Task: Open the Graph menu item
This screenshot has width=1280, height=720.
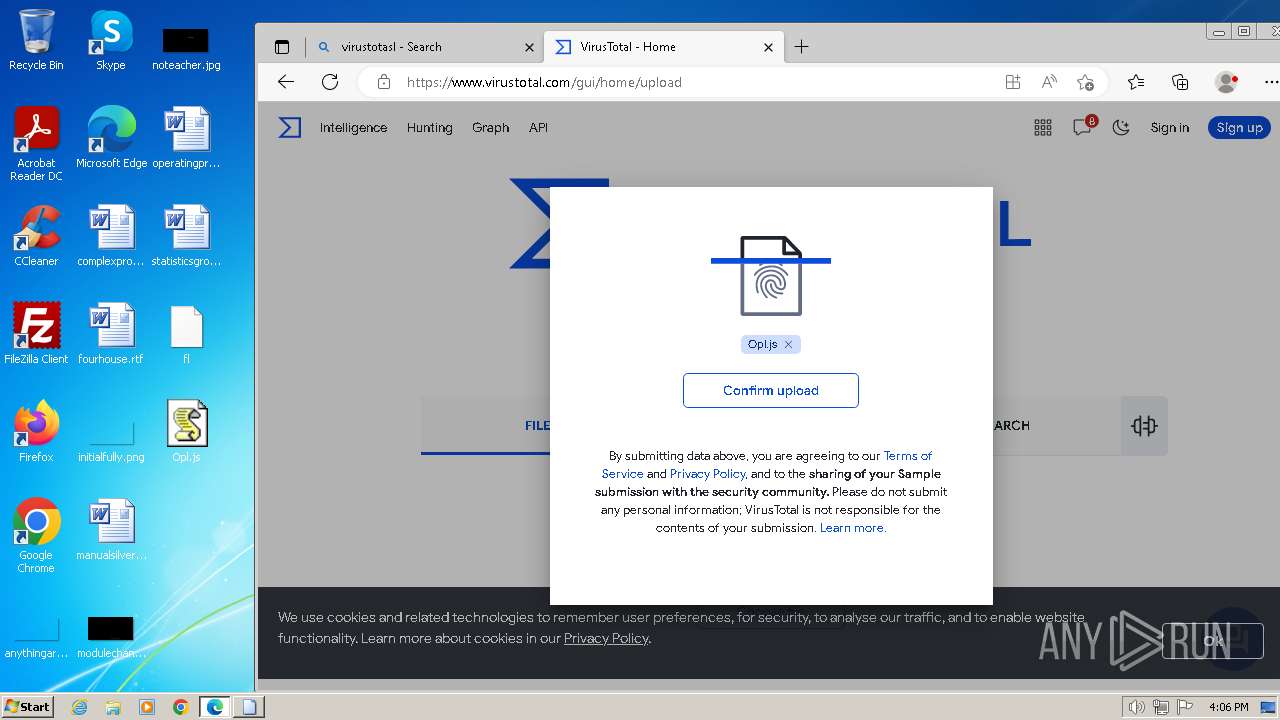Action: pyautogui.click(x=491, y=127)
